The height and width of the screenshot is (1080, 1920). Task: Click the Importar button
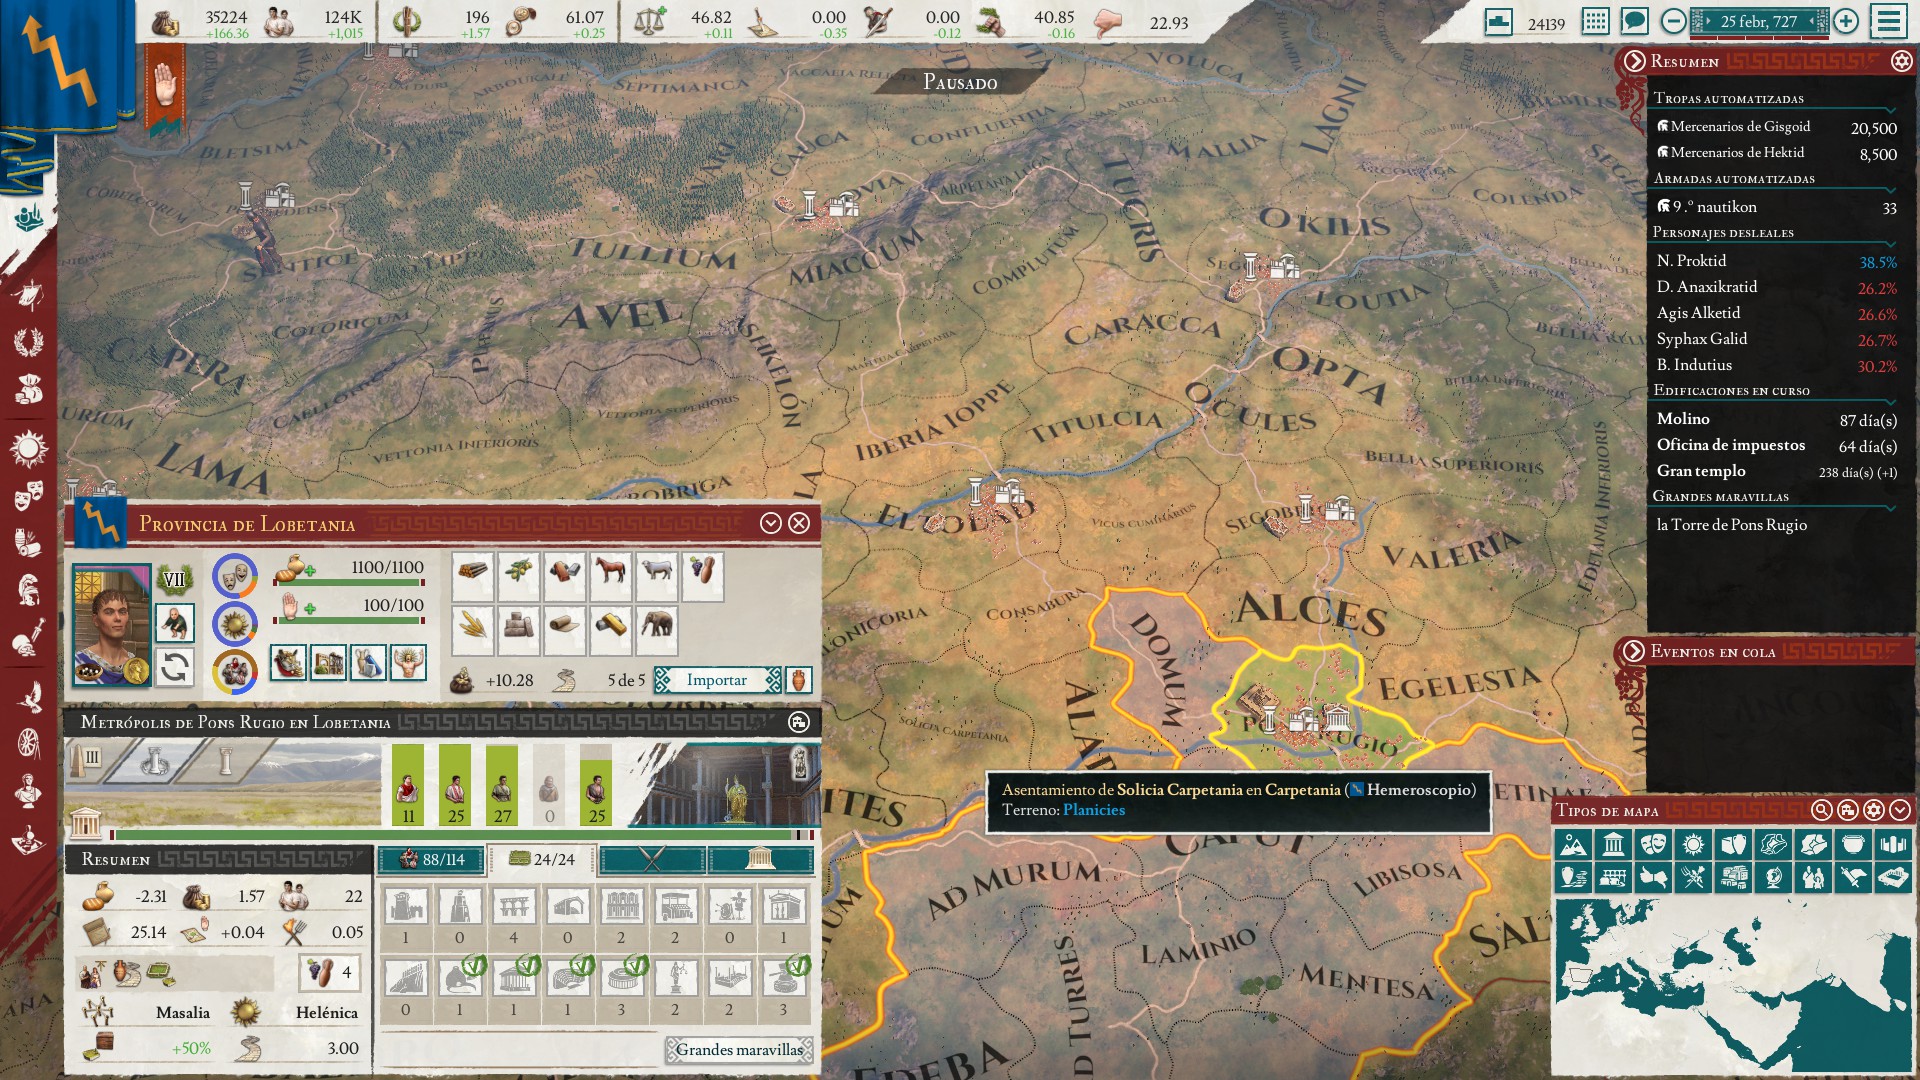click(716, 680)
